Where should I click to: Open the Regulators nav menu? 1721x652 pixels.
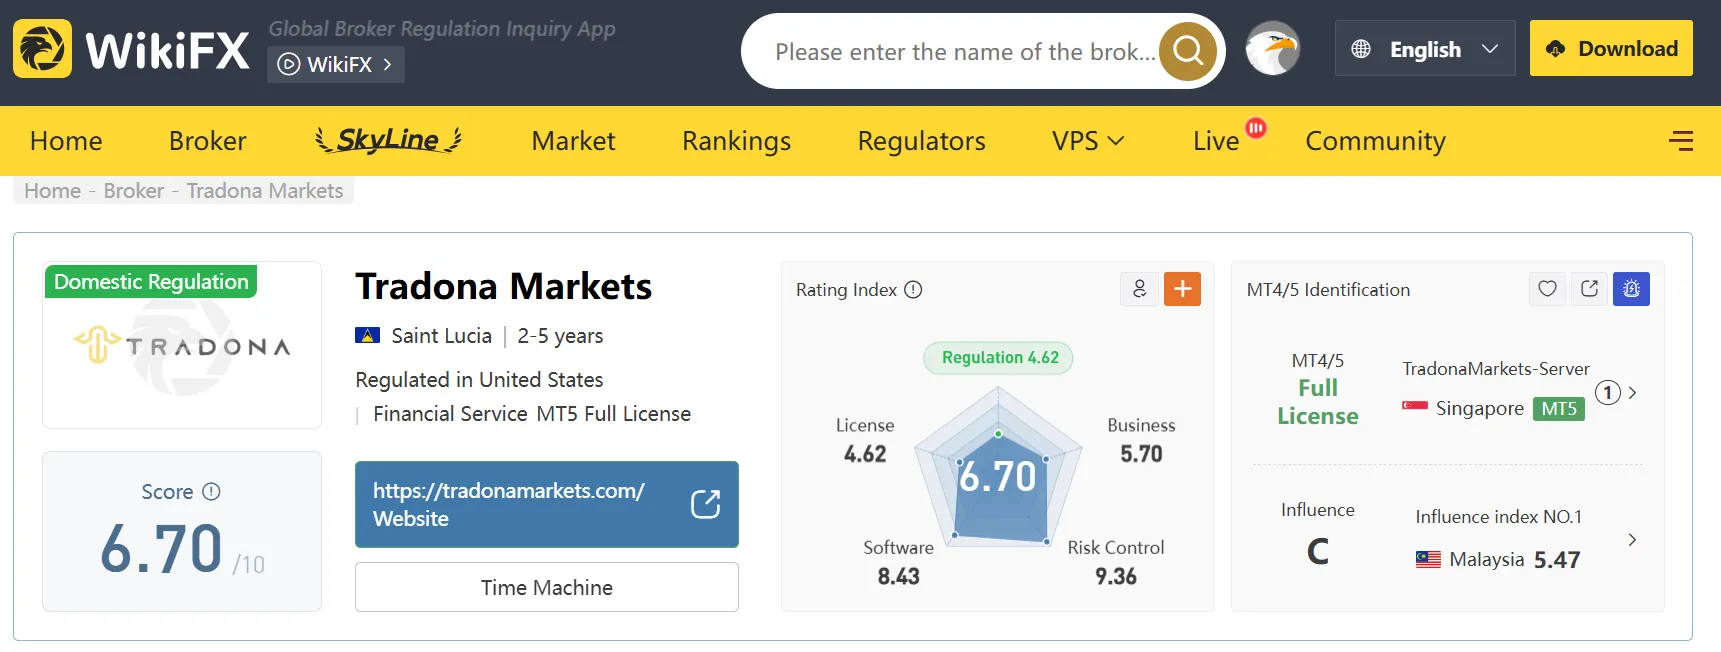pyautogui.click(x=921, y=141)
